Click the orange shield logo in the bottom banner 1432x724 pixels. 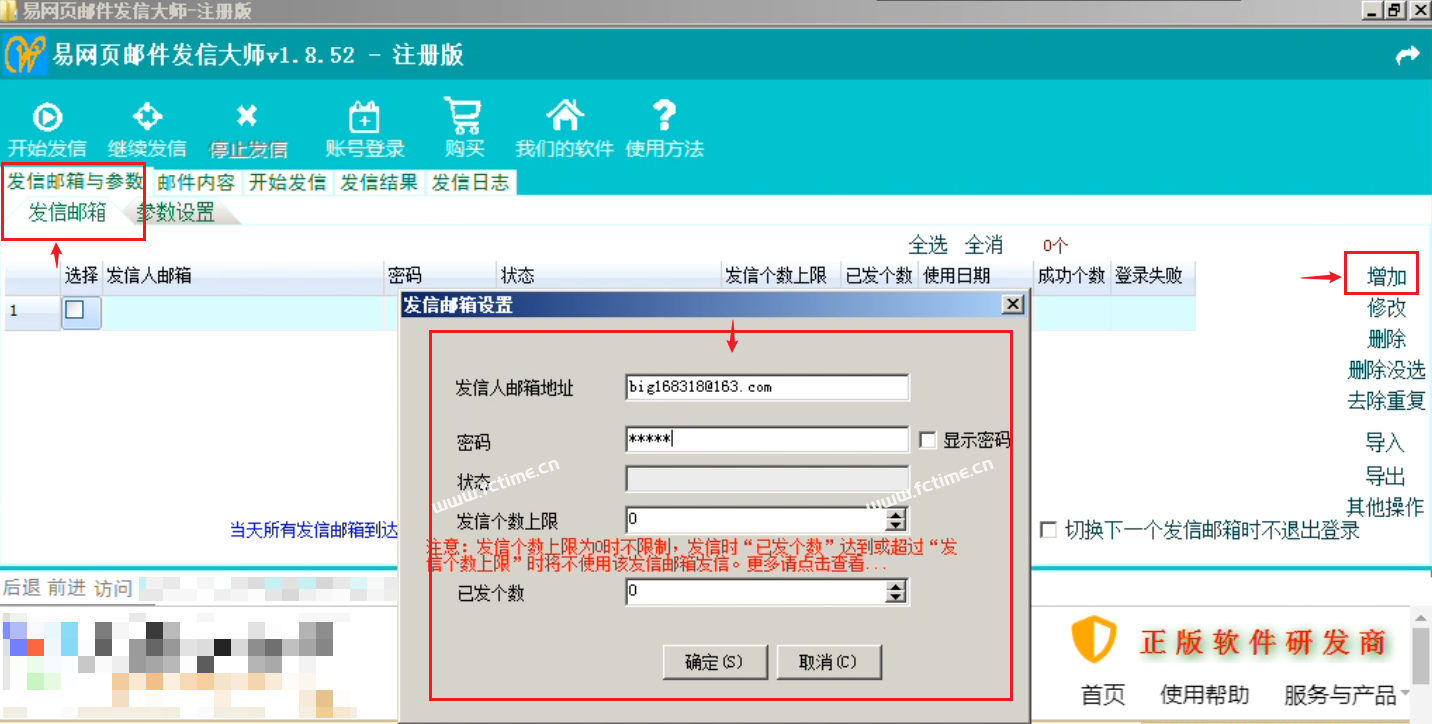pyautogui.click(x=1094, y=640)
